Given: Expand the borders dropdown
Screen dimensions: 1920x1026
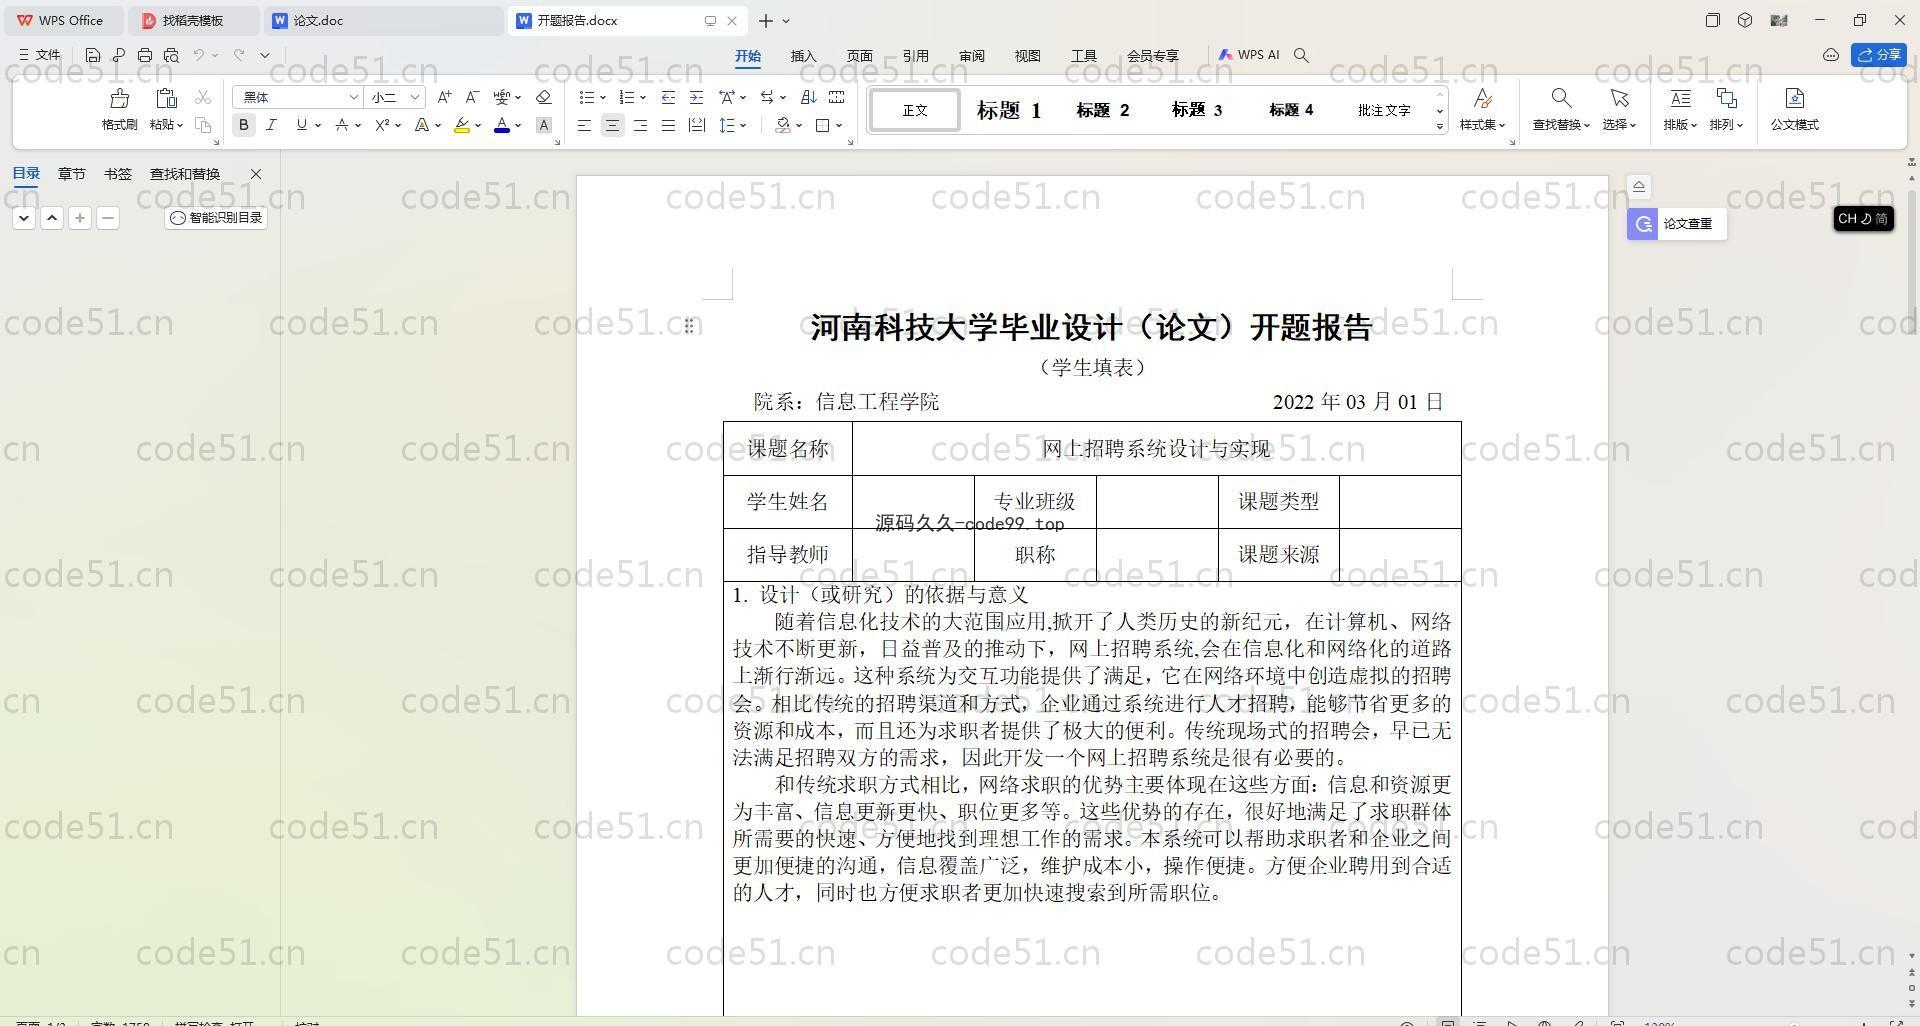Looking at the screenshot, I should coord(839,126).
